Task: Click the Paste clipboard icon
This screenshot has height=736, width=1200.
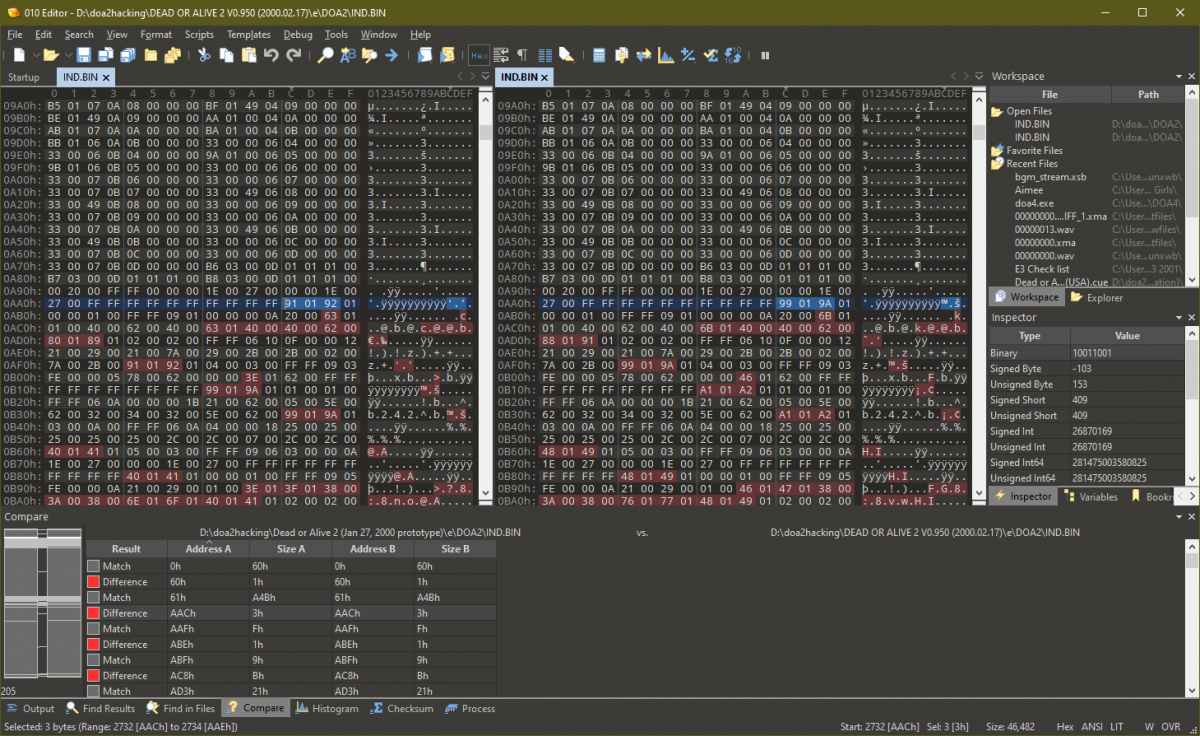Action: coord(248,55)
